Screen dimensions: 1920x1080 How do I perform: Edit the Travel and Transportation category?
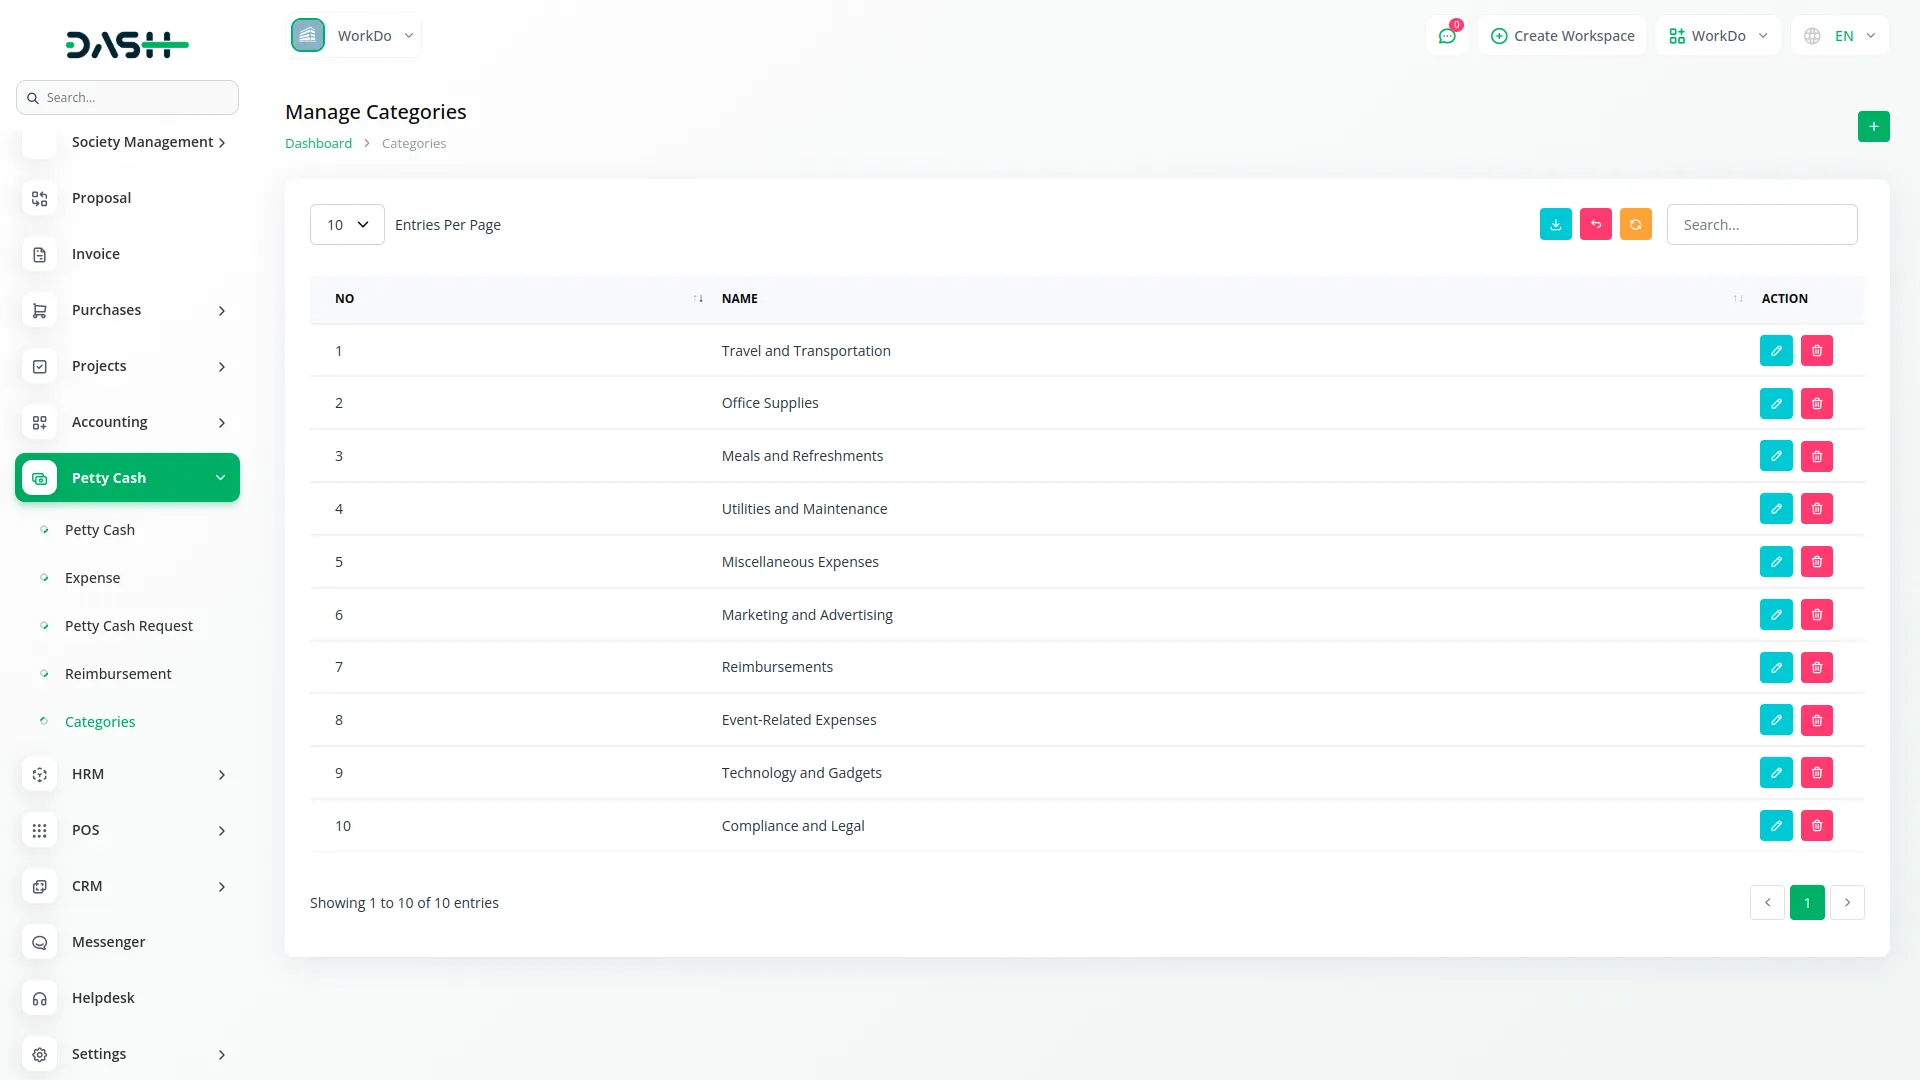[1776, 350]
